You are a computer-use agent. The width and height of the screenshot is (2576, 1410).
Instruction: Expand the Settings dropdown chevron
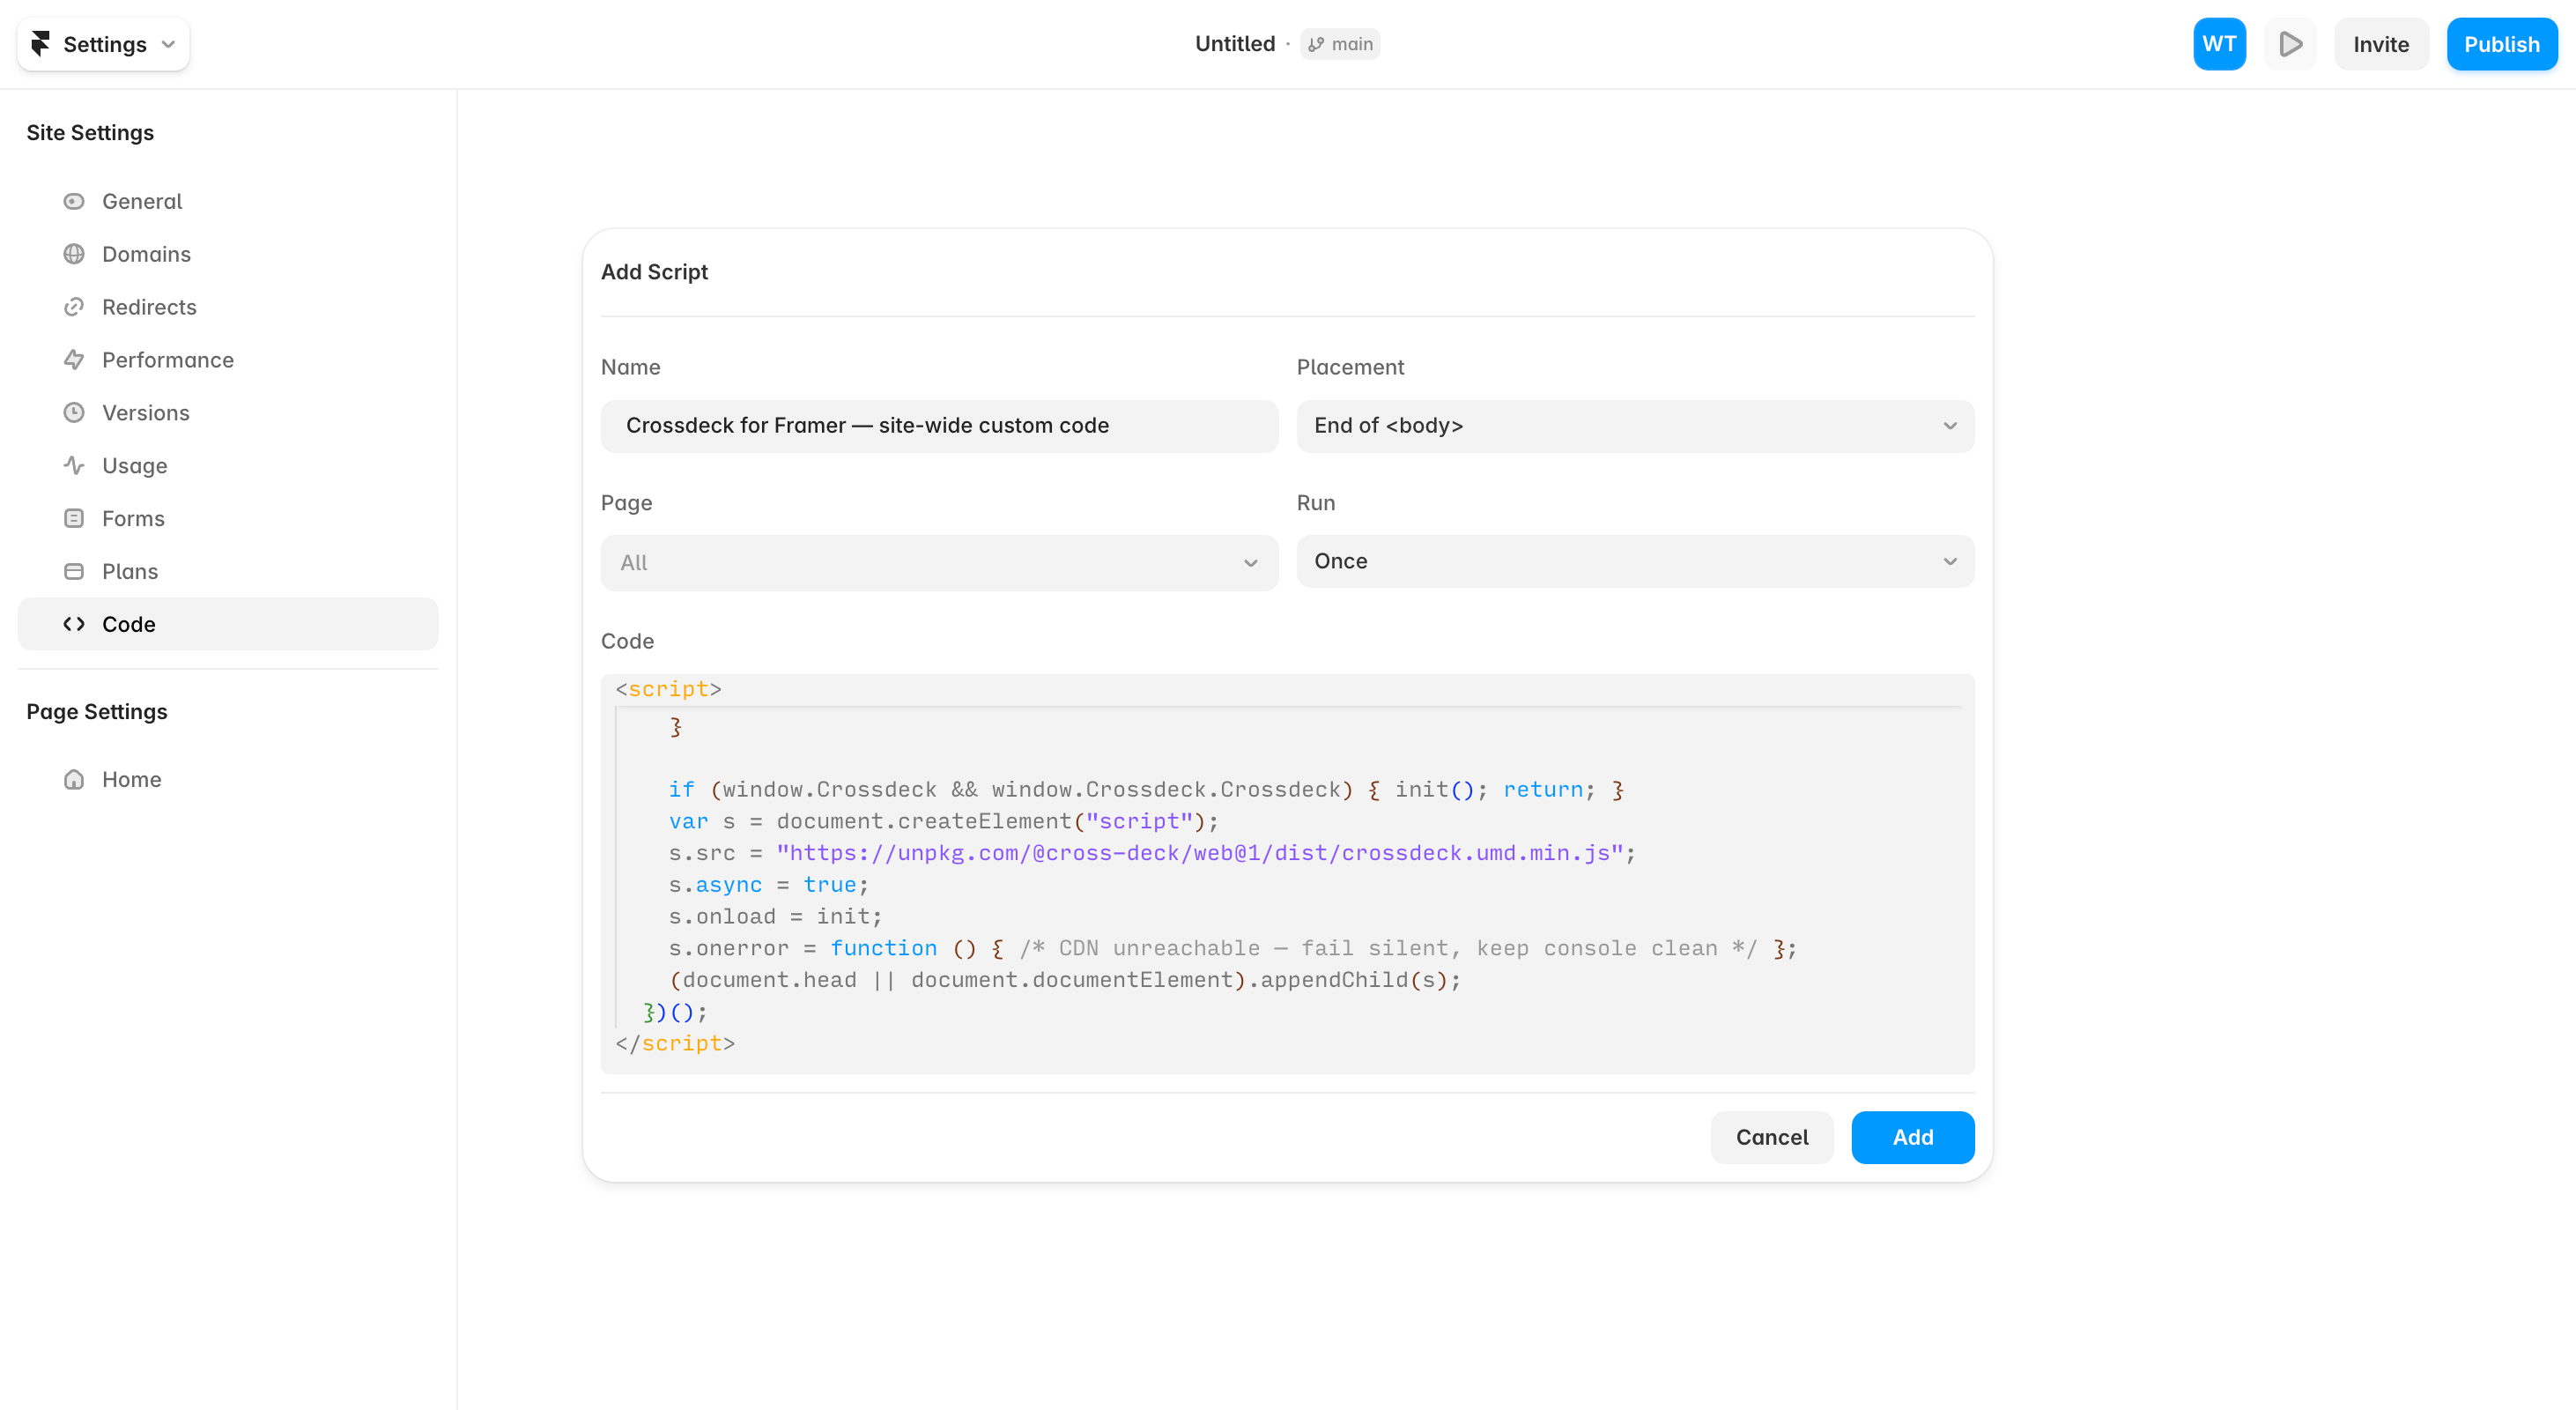168,44
